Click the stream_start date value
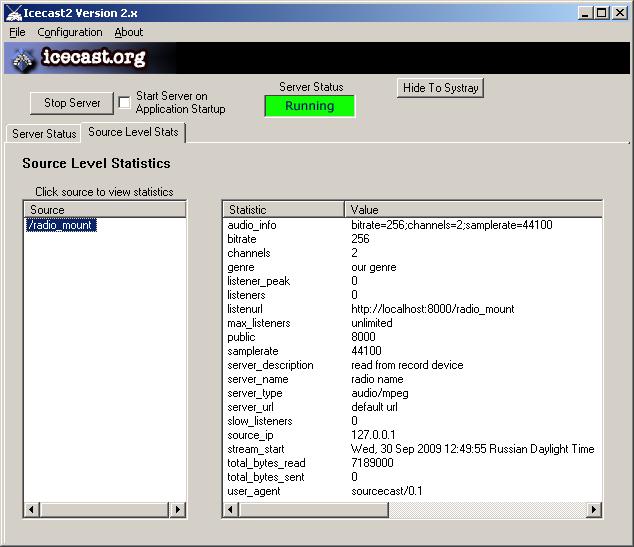 tap(473, 449)
